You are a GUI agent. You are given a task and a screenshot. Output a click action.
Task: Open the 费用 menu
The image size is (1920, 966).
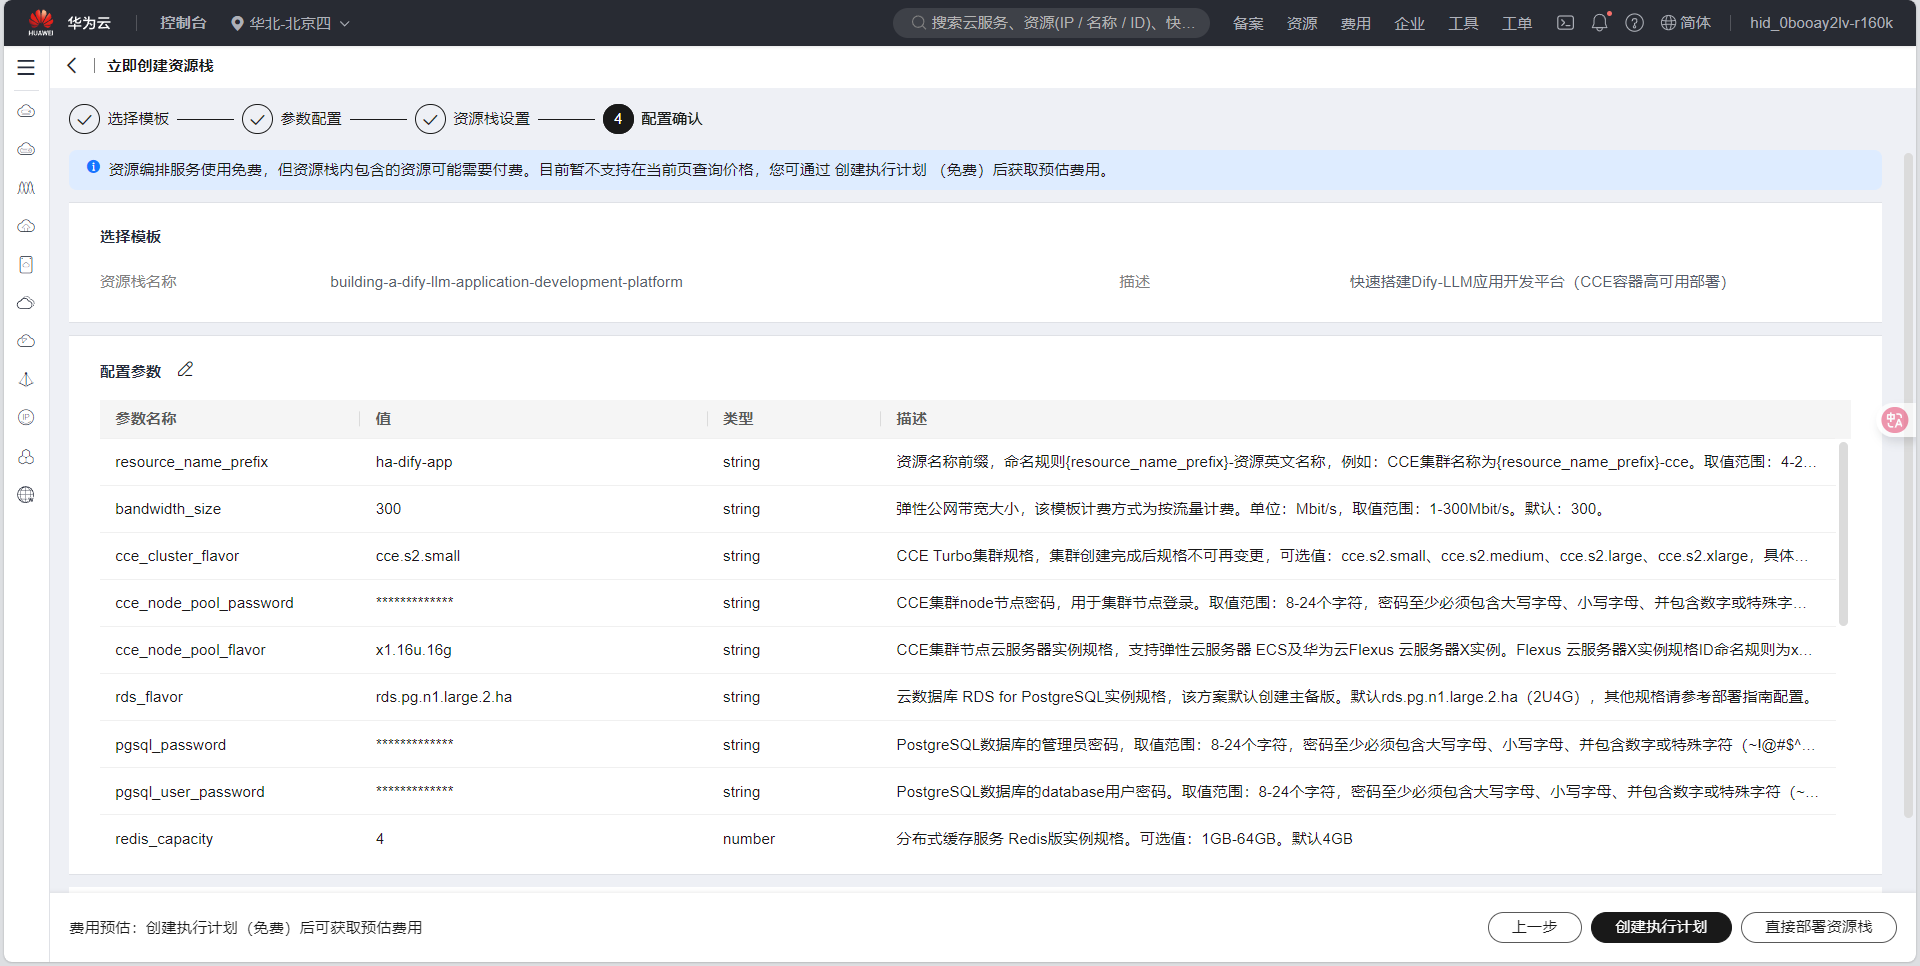[1356, 23]
